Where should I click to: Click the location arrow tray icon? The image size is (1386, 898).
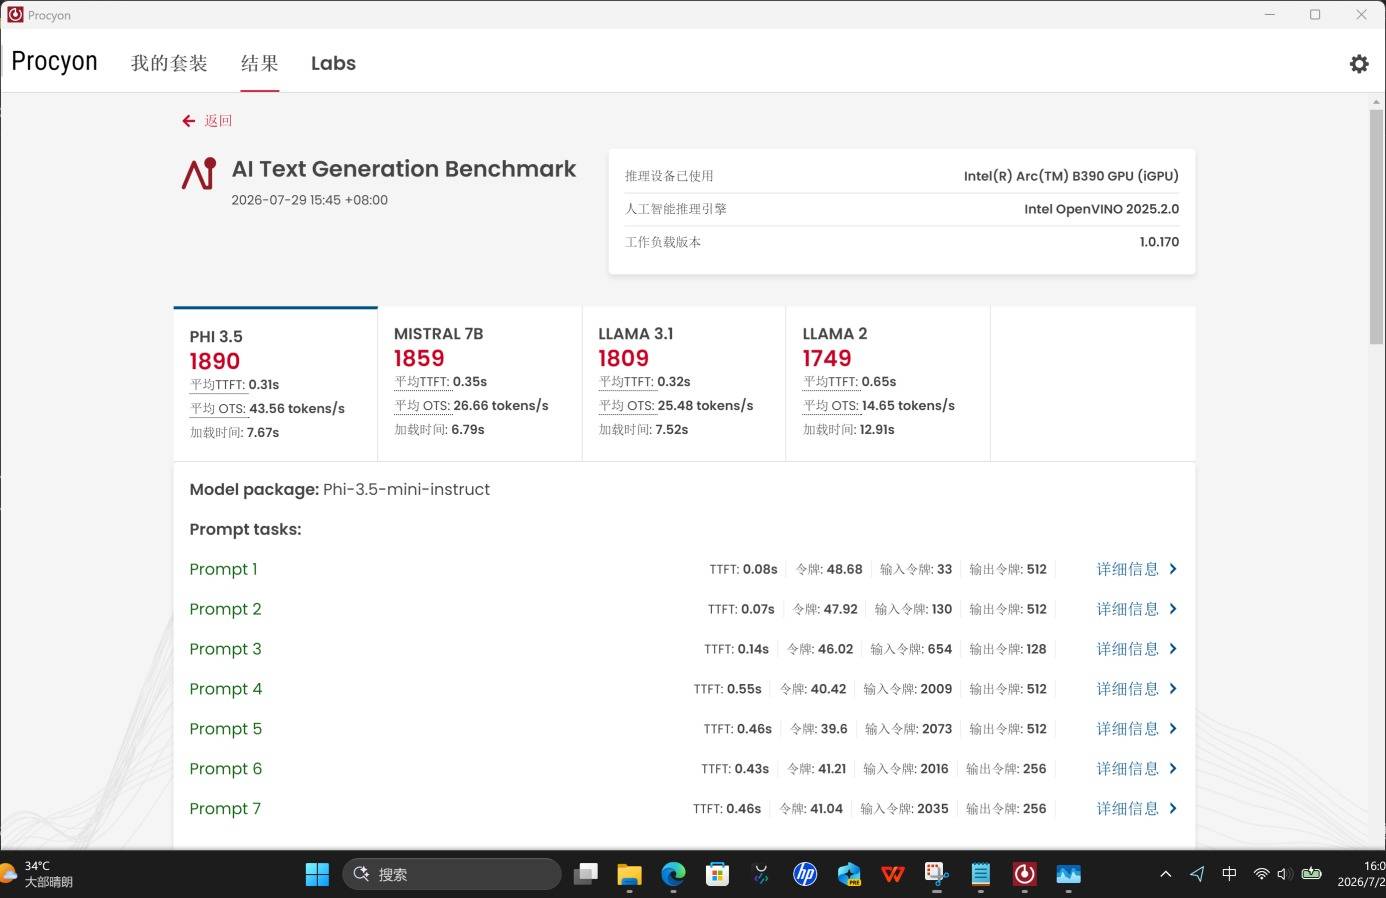1197,874
